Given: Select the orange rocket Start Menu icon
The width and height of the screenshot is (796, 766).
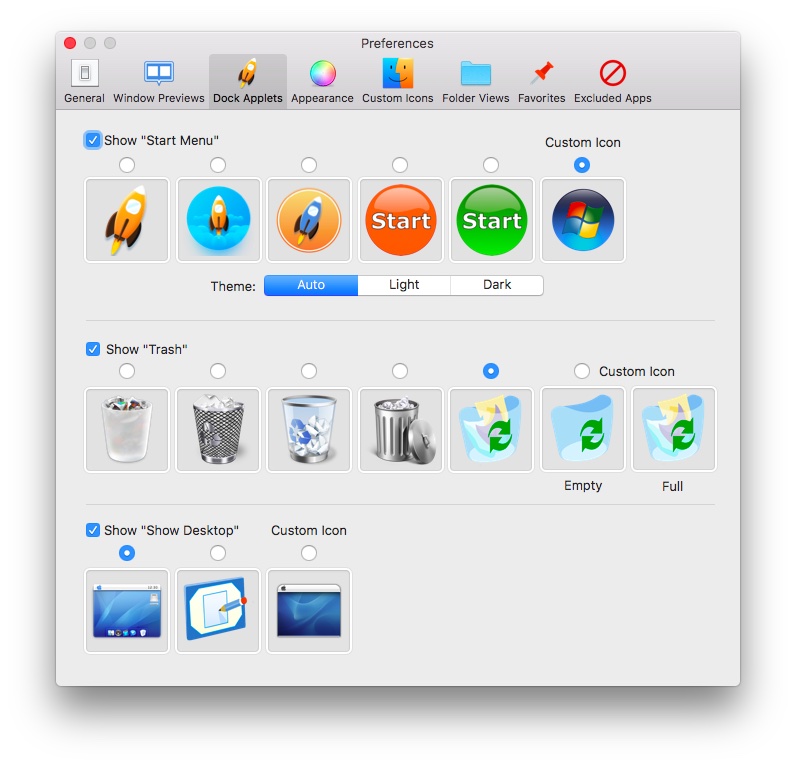Looking at the screenshot, I should click(127, 220).
